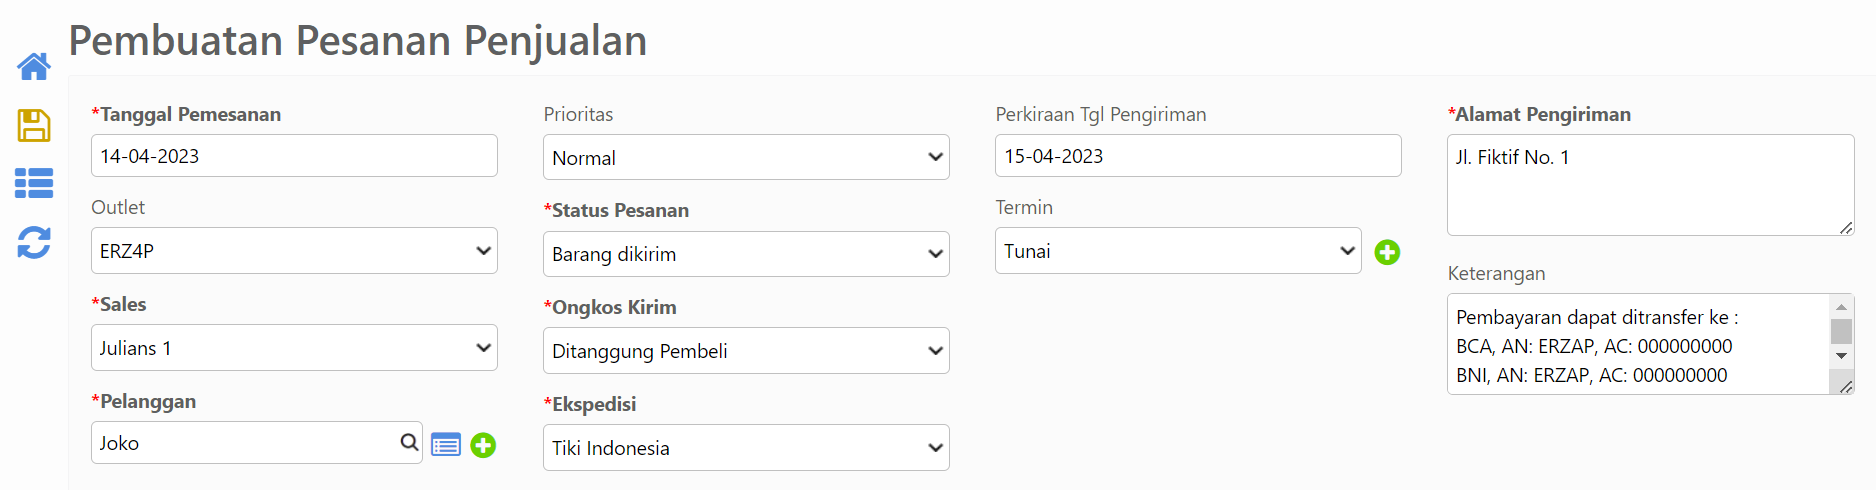Click the refresh arrows sidebar icon
The image size is (1876, 490).
click(x=34, y=243)
